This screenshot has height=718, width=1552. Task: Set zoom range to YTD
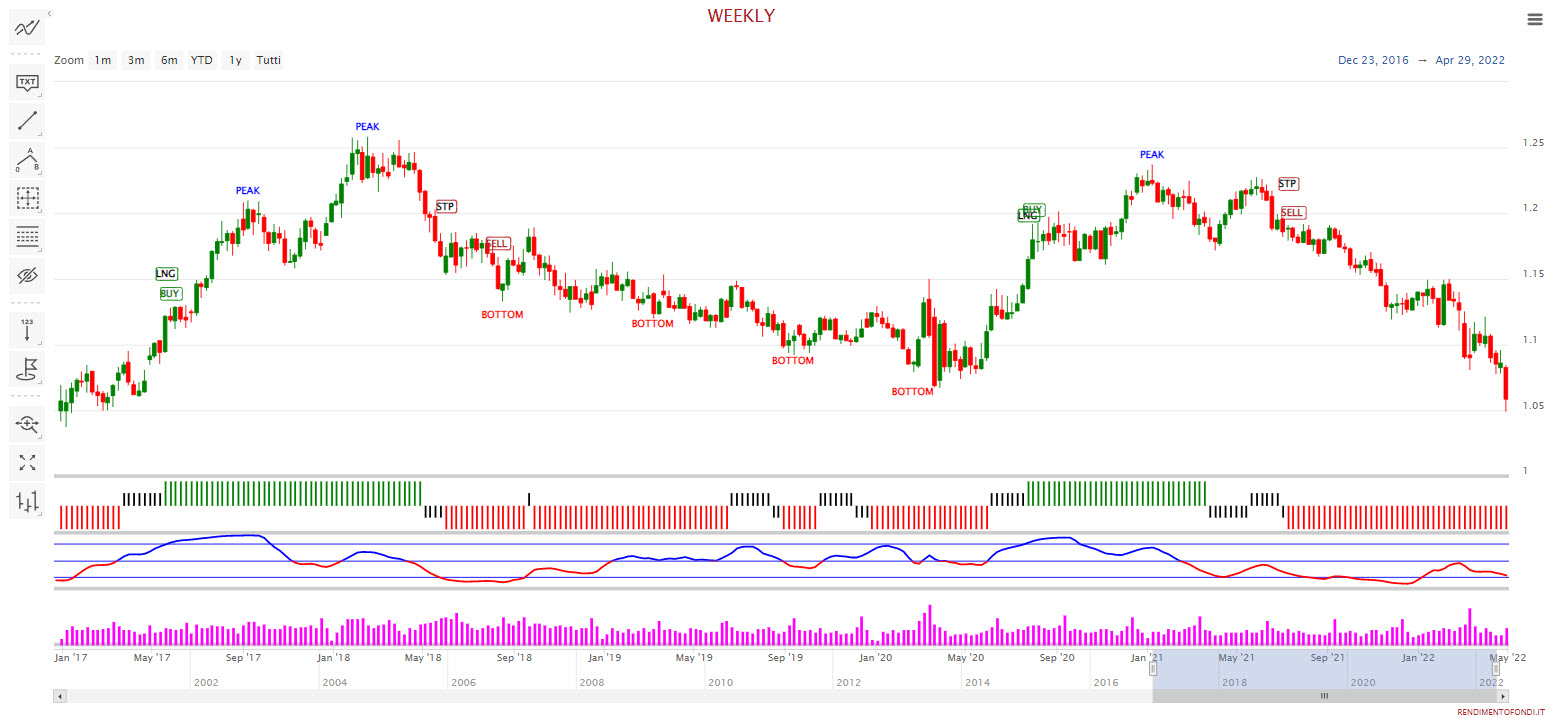click(x=202, y=60)
